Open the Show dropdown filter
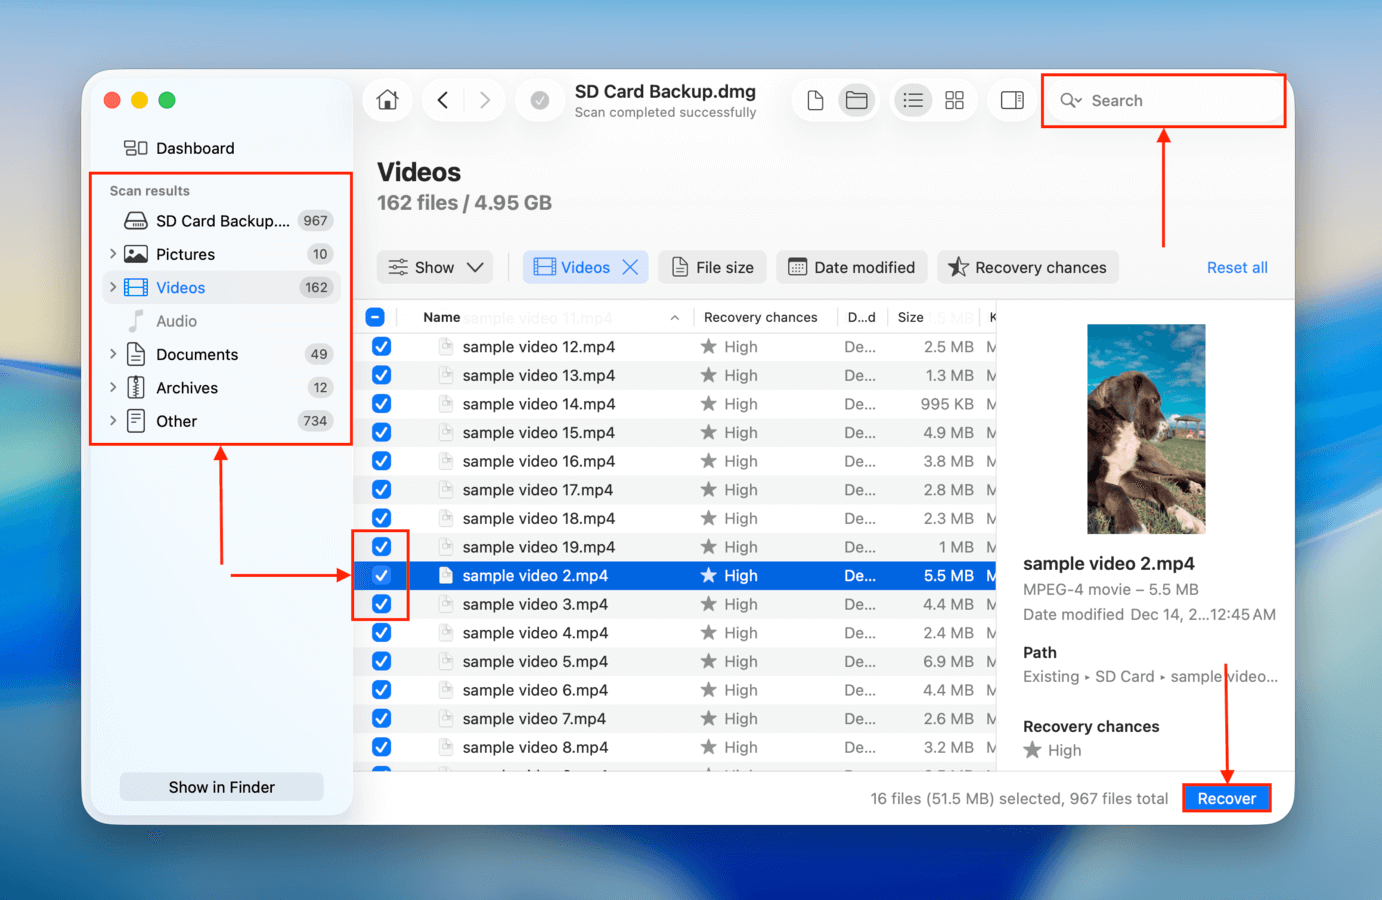Viewport: 1382px width, 900px height. click(435, 267)
